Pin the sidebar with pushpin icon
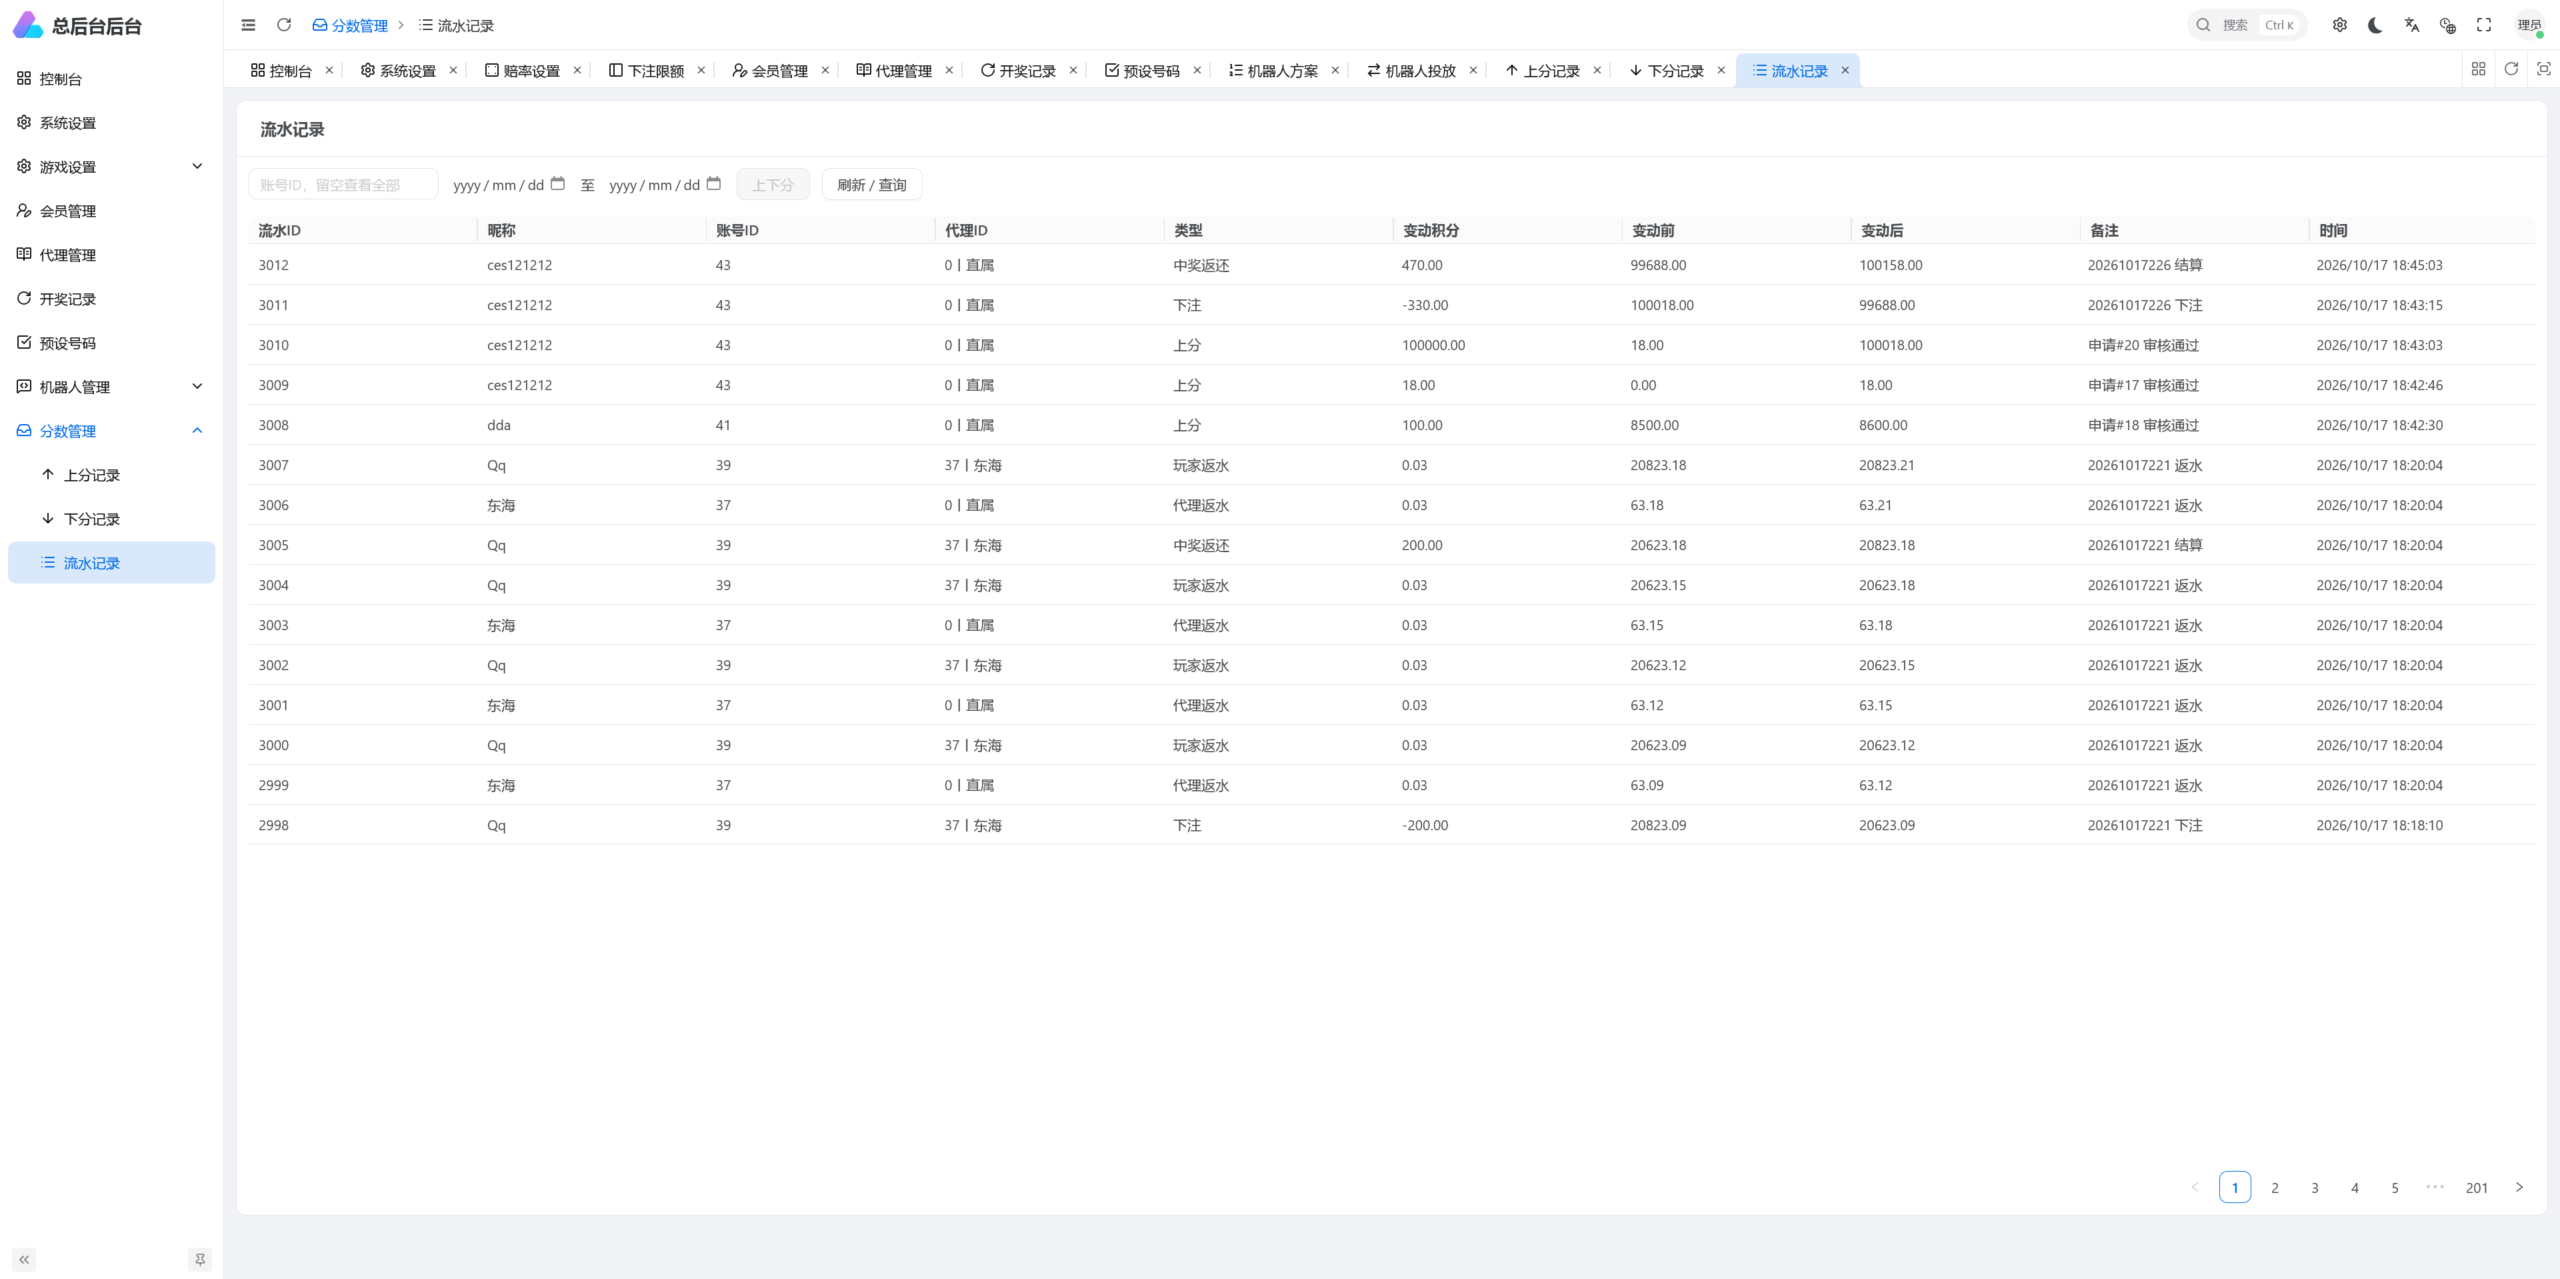The image size is (2560, 1279). 200,1260
